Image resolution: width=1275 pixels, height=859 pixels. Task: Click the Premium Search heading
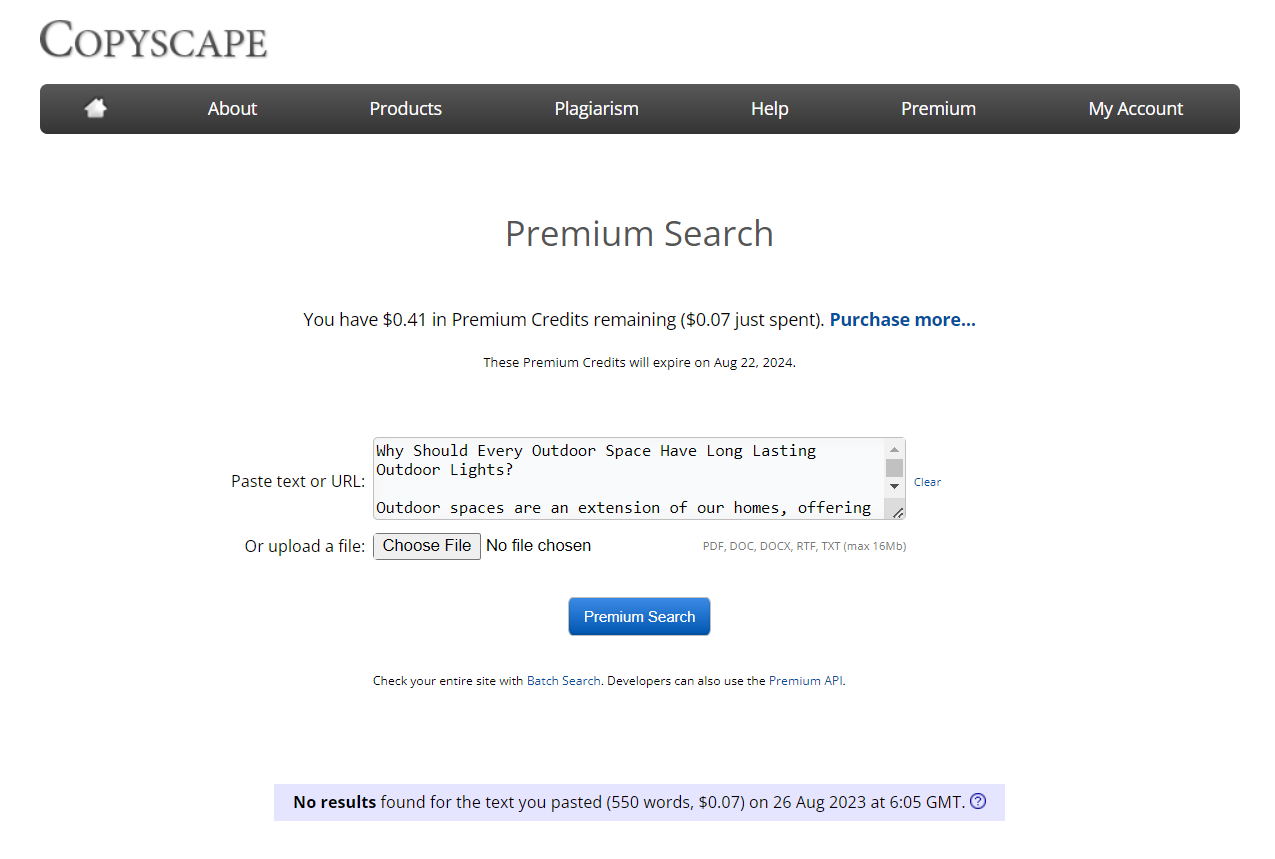[x=639, y=233]
